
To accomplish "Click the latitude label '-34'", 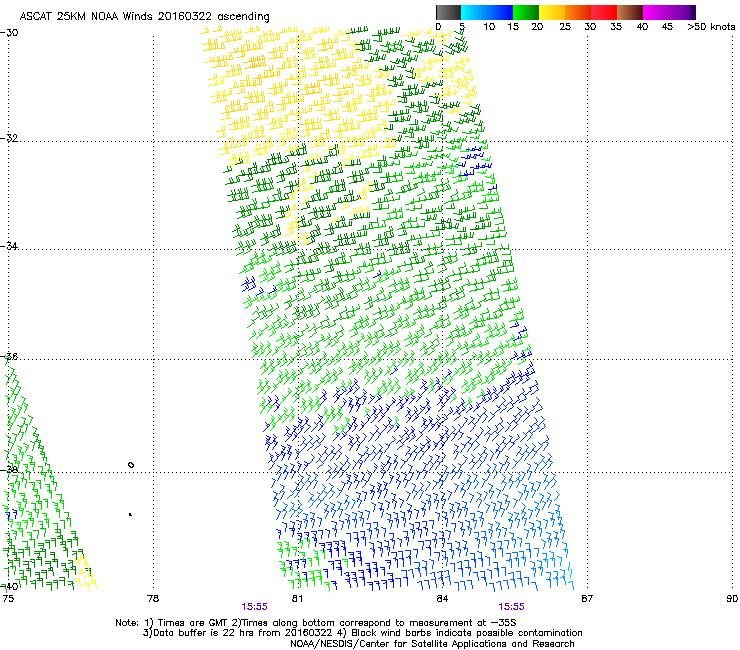I will tap(9, 246).
